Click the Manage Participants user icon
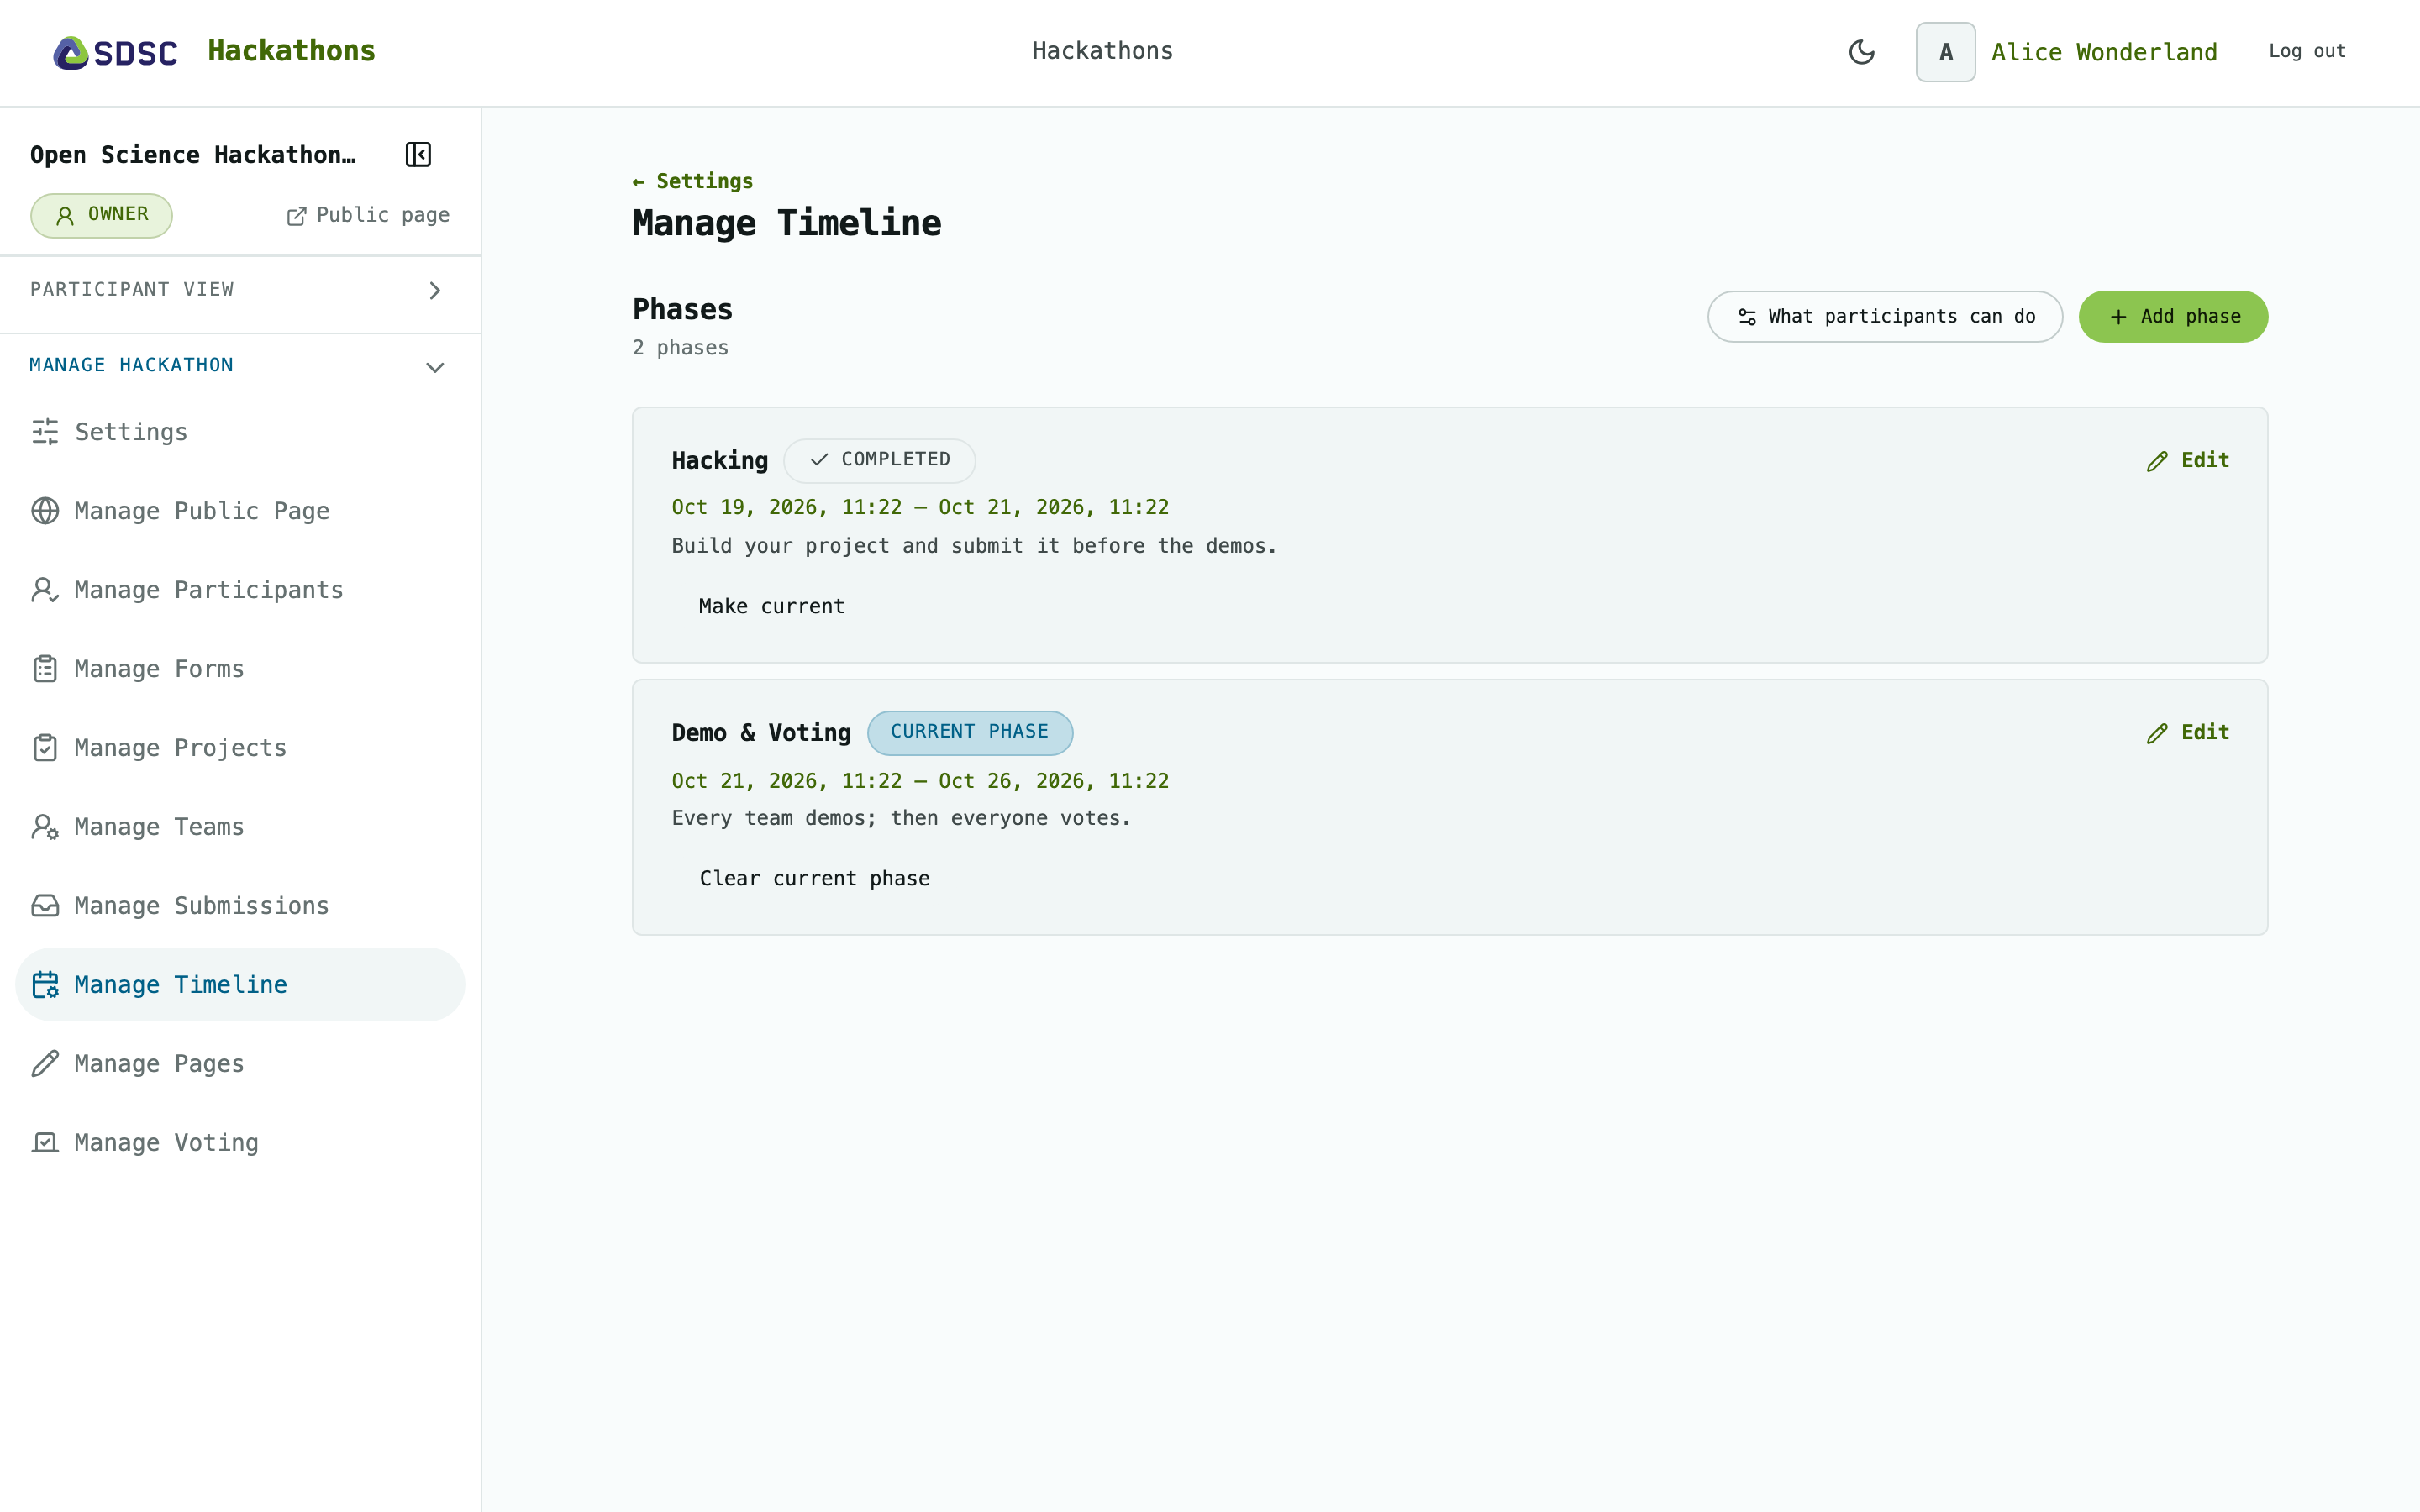The height and width of the screenshot is (1512, 2420). pyautogui.click(x=45, y=590)
